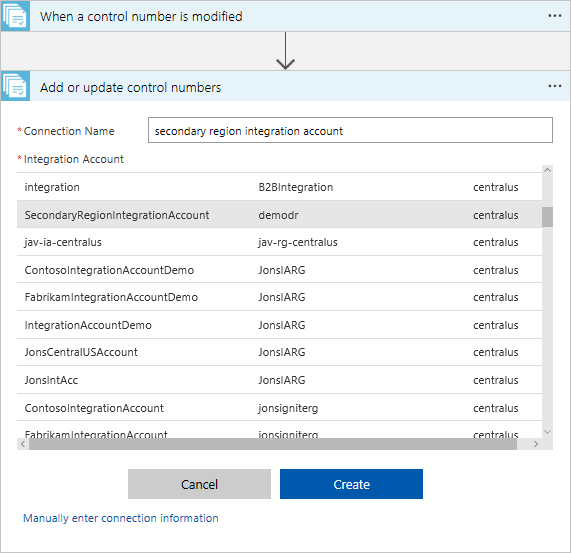Viewport: 571px width, 553px height.
Task: Click JonsIARG cell in JonsIntAcc row
Action: pyautogui.click(x=281, y=380)
